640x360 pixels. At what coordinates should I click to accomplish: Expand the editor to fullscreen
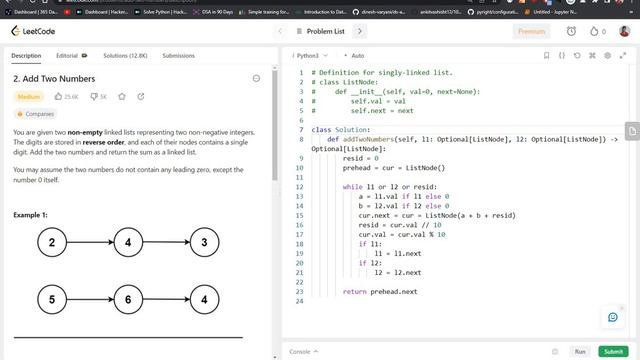pos(623,56)
